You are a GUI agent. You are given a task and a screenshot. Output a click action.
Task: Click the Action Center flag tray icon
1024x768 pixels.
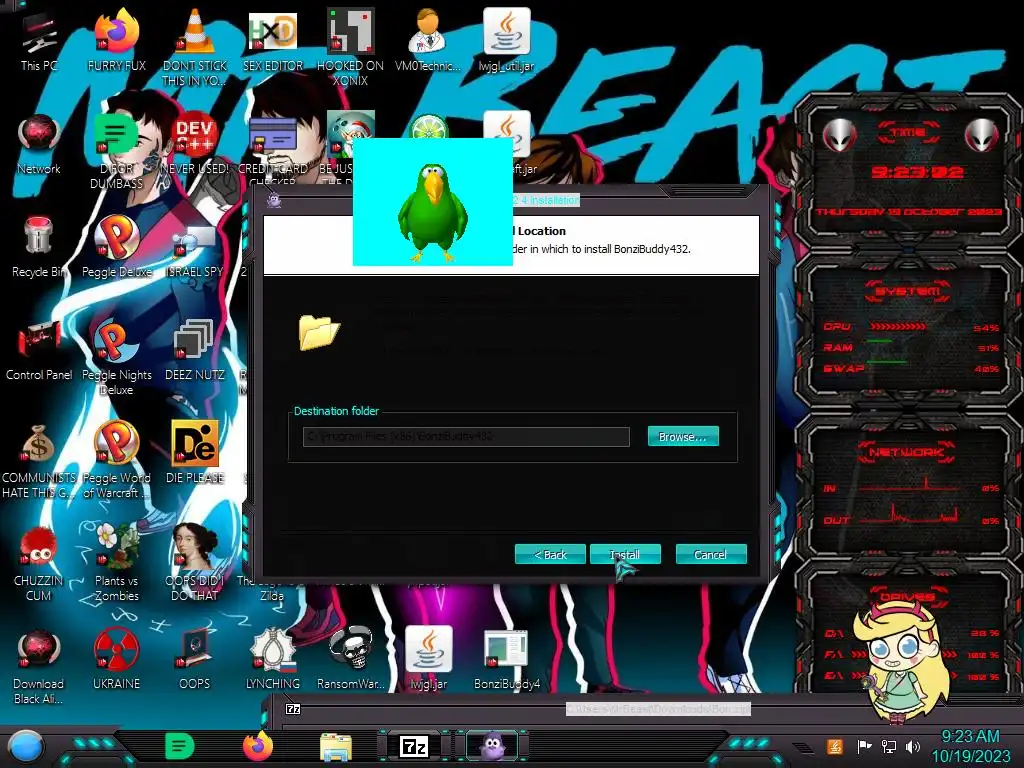[864, 746]
